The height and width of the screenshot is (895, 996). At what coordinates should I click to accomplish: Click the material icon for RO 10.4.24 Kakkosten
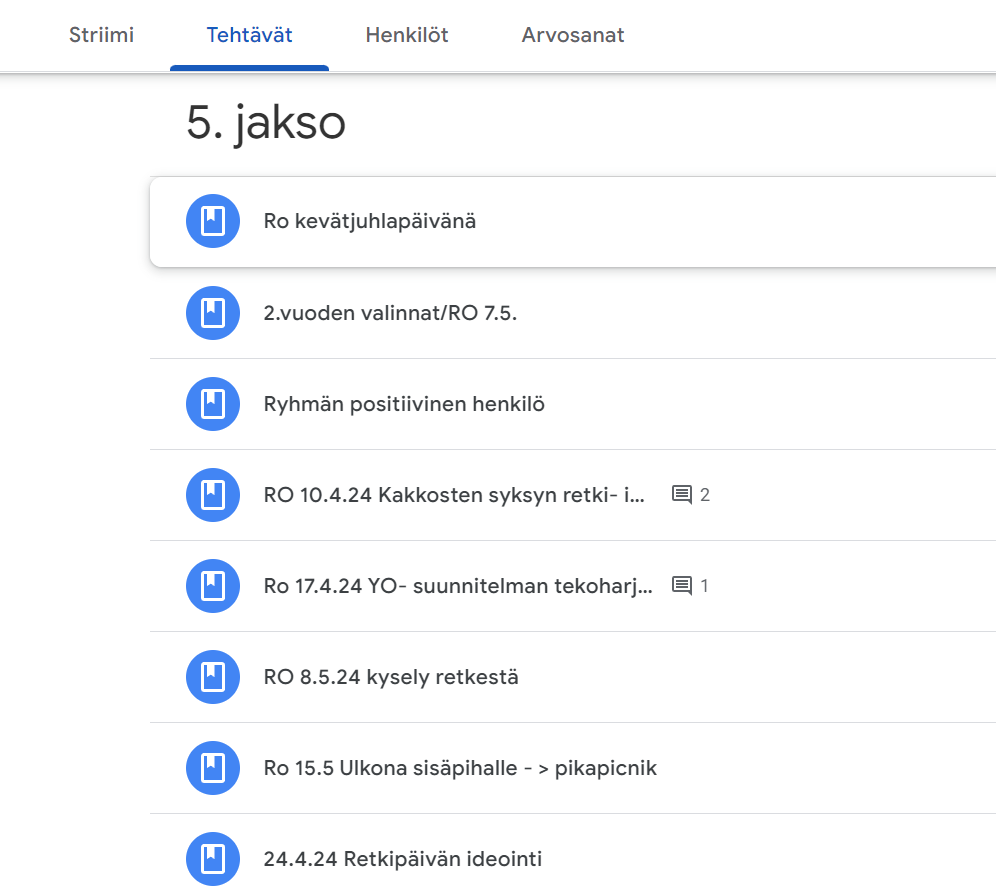click(x=213, y=495)
